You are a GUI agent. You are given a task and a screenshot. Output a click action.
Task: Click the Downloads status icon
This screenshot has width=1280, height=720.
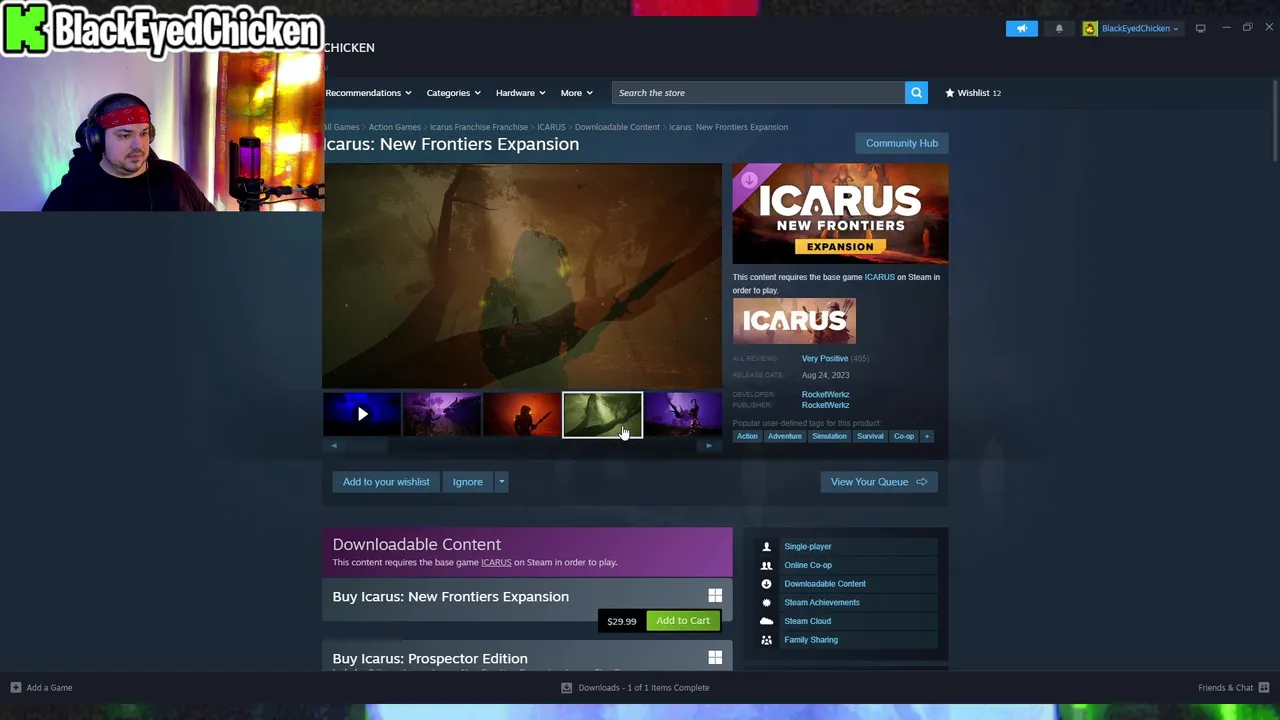566,688
